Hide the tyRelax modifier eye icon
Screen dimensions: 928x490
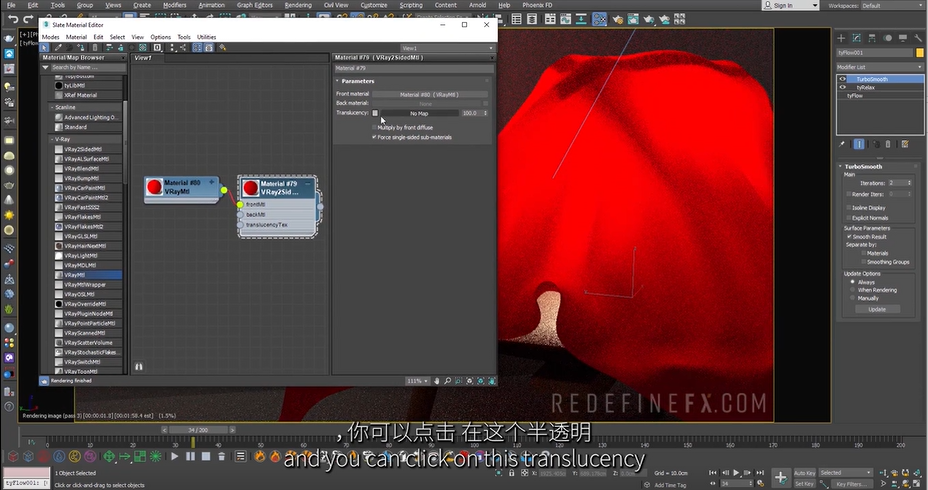(x=843, y=87)
